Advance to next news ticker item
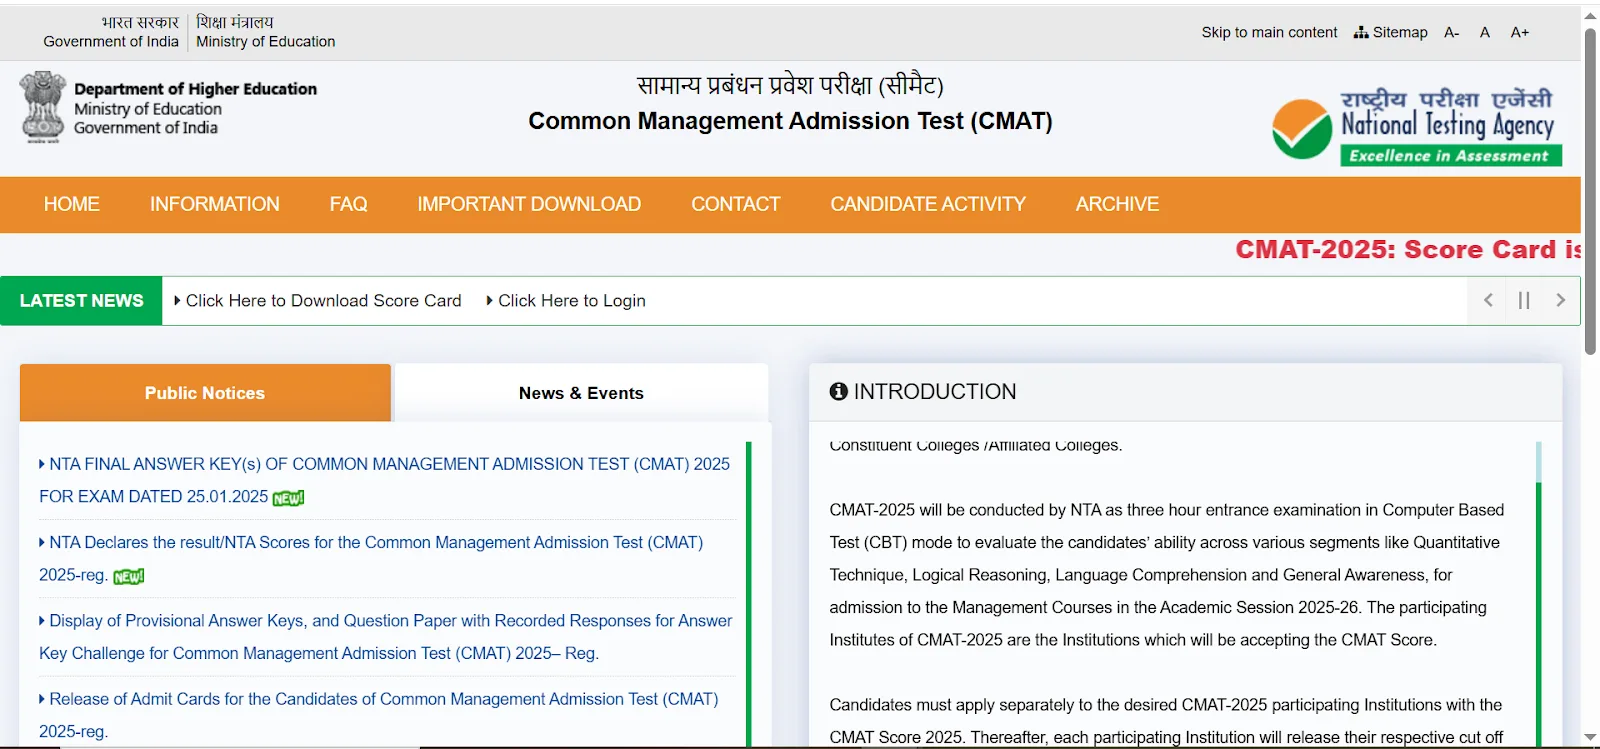1600x749 pixels. click(x=1560, y=300)
